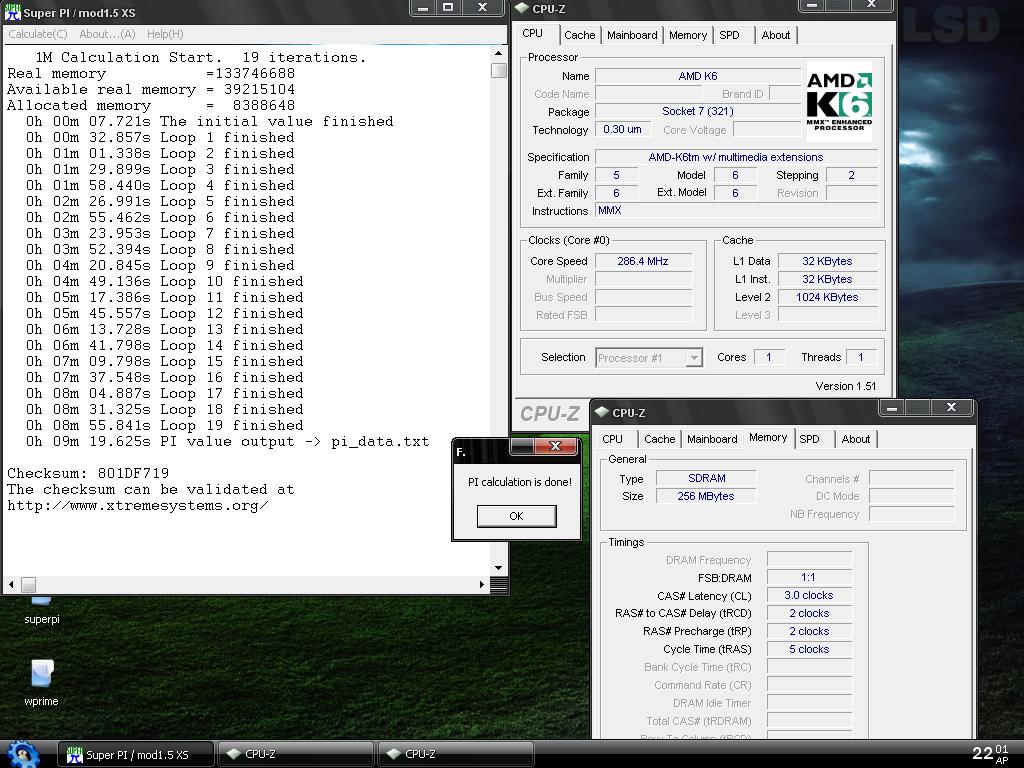Open the Calculate(C) menu in Super PI
The height and width of the screenshot is (768, 1024).
[38, 34]
